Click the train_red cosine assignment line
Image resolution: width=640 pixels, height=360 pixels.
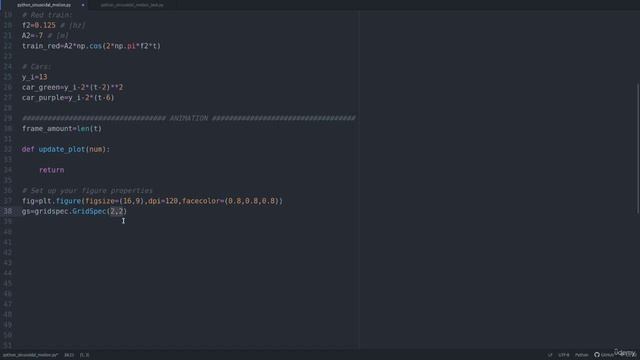tap(91, 46)
